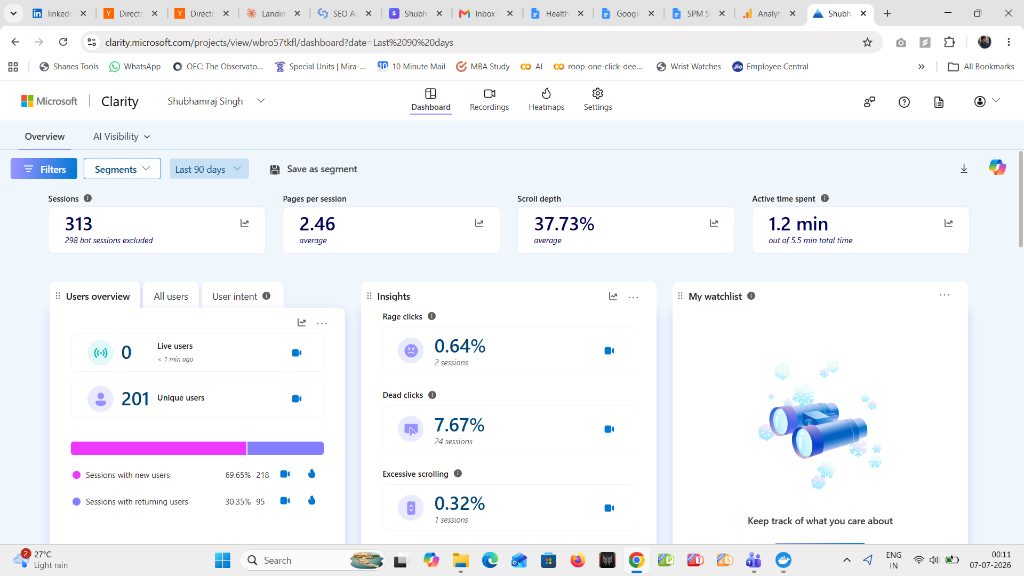The image size is (1024, 576).
Task: Download the dashboard data
Action: (964, 169)
